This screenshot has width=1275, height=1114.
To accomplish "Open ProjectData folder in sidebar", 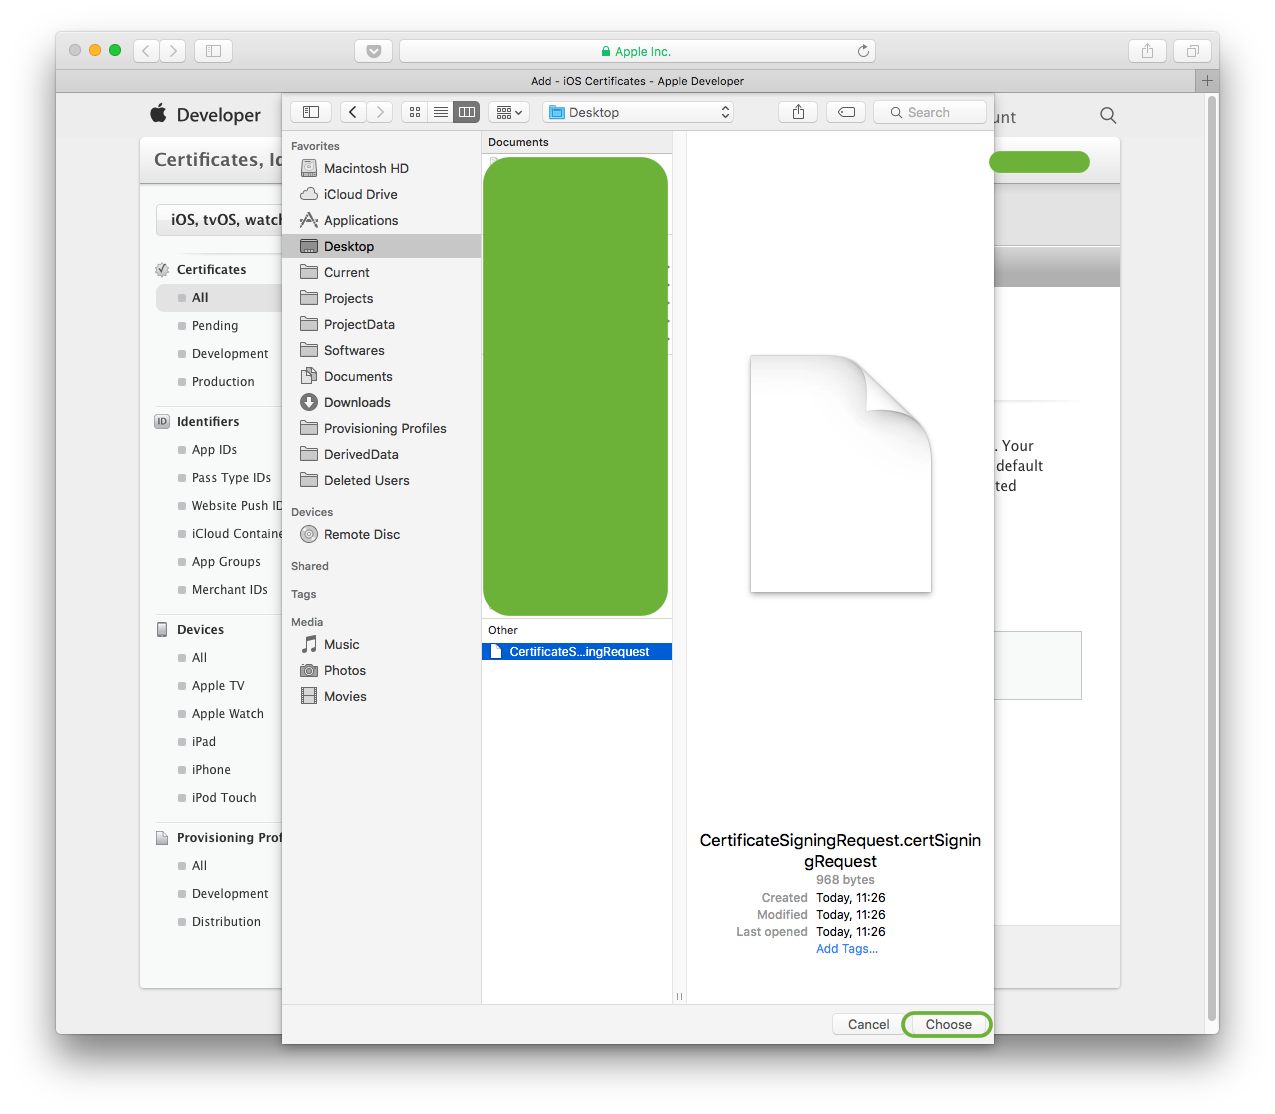I will coord(381,324).
